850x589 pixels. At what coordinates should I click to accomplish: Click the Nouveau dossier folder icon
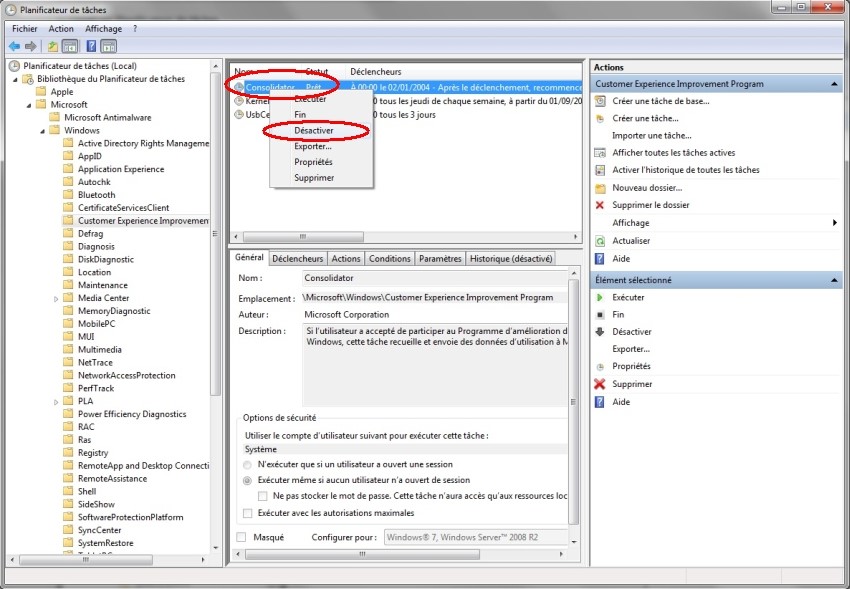(x=600, y=188)
